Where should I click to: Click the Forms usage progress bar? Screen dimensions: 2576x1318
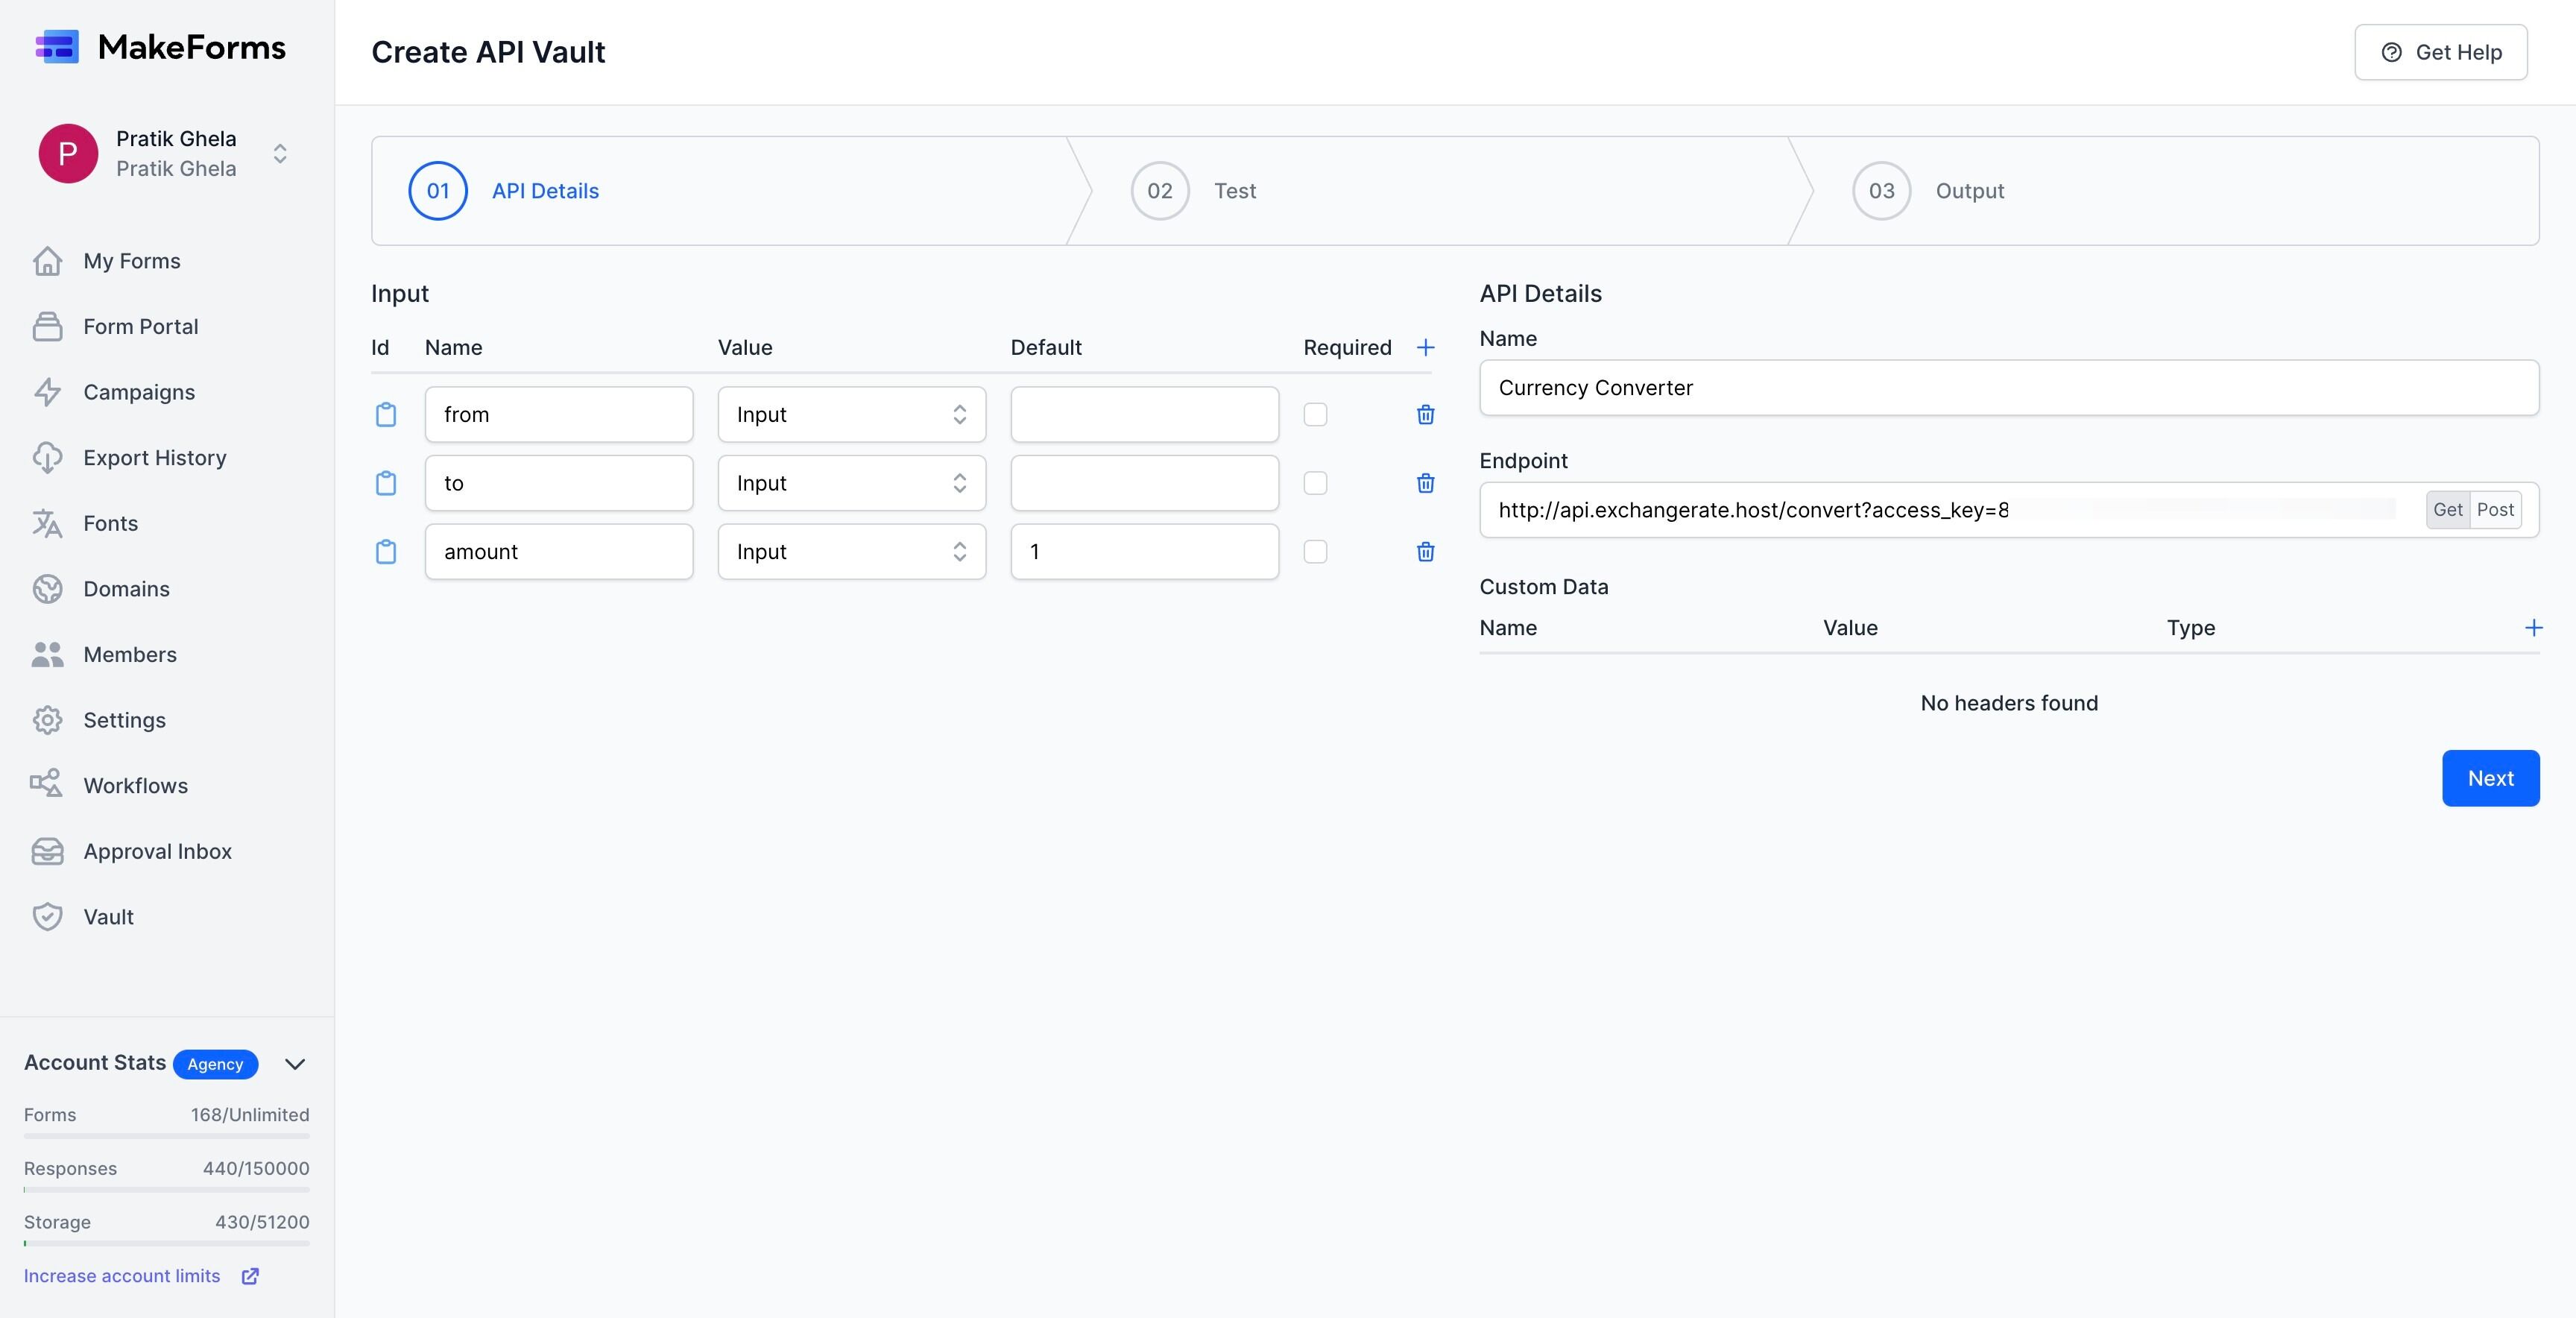coord(167,1136)
